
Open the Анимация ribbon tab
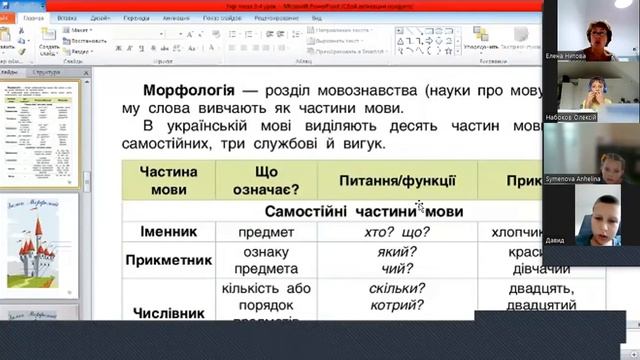[x=176, y=18]
